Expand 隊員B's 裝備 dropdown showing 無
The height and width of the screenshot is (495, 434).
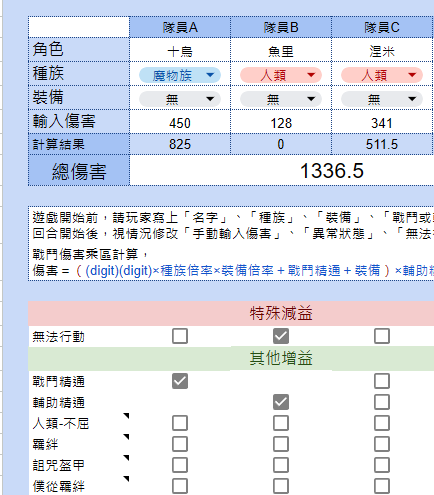click(281, 99)
